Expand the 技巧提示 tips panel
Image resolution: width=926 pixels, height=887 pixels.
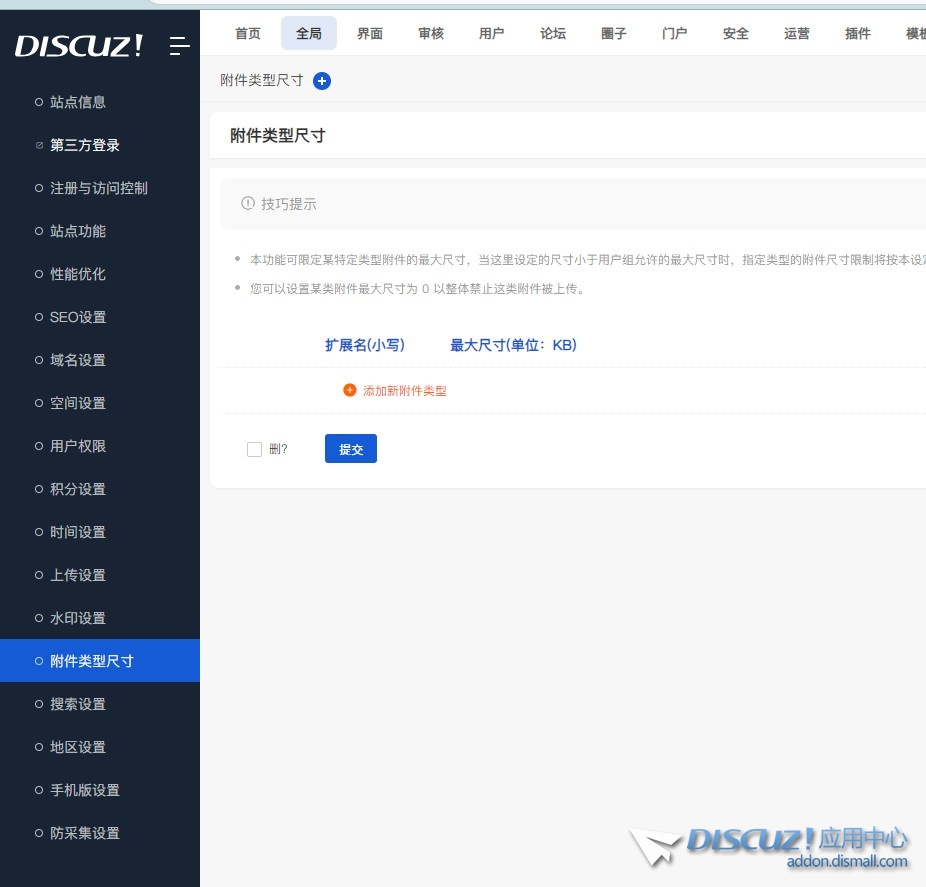click(289, 204)
